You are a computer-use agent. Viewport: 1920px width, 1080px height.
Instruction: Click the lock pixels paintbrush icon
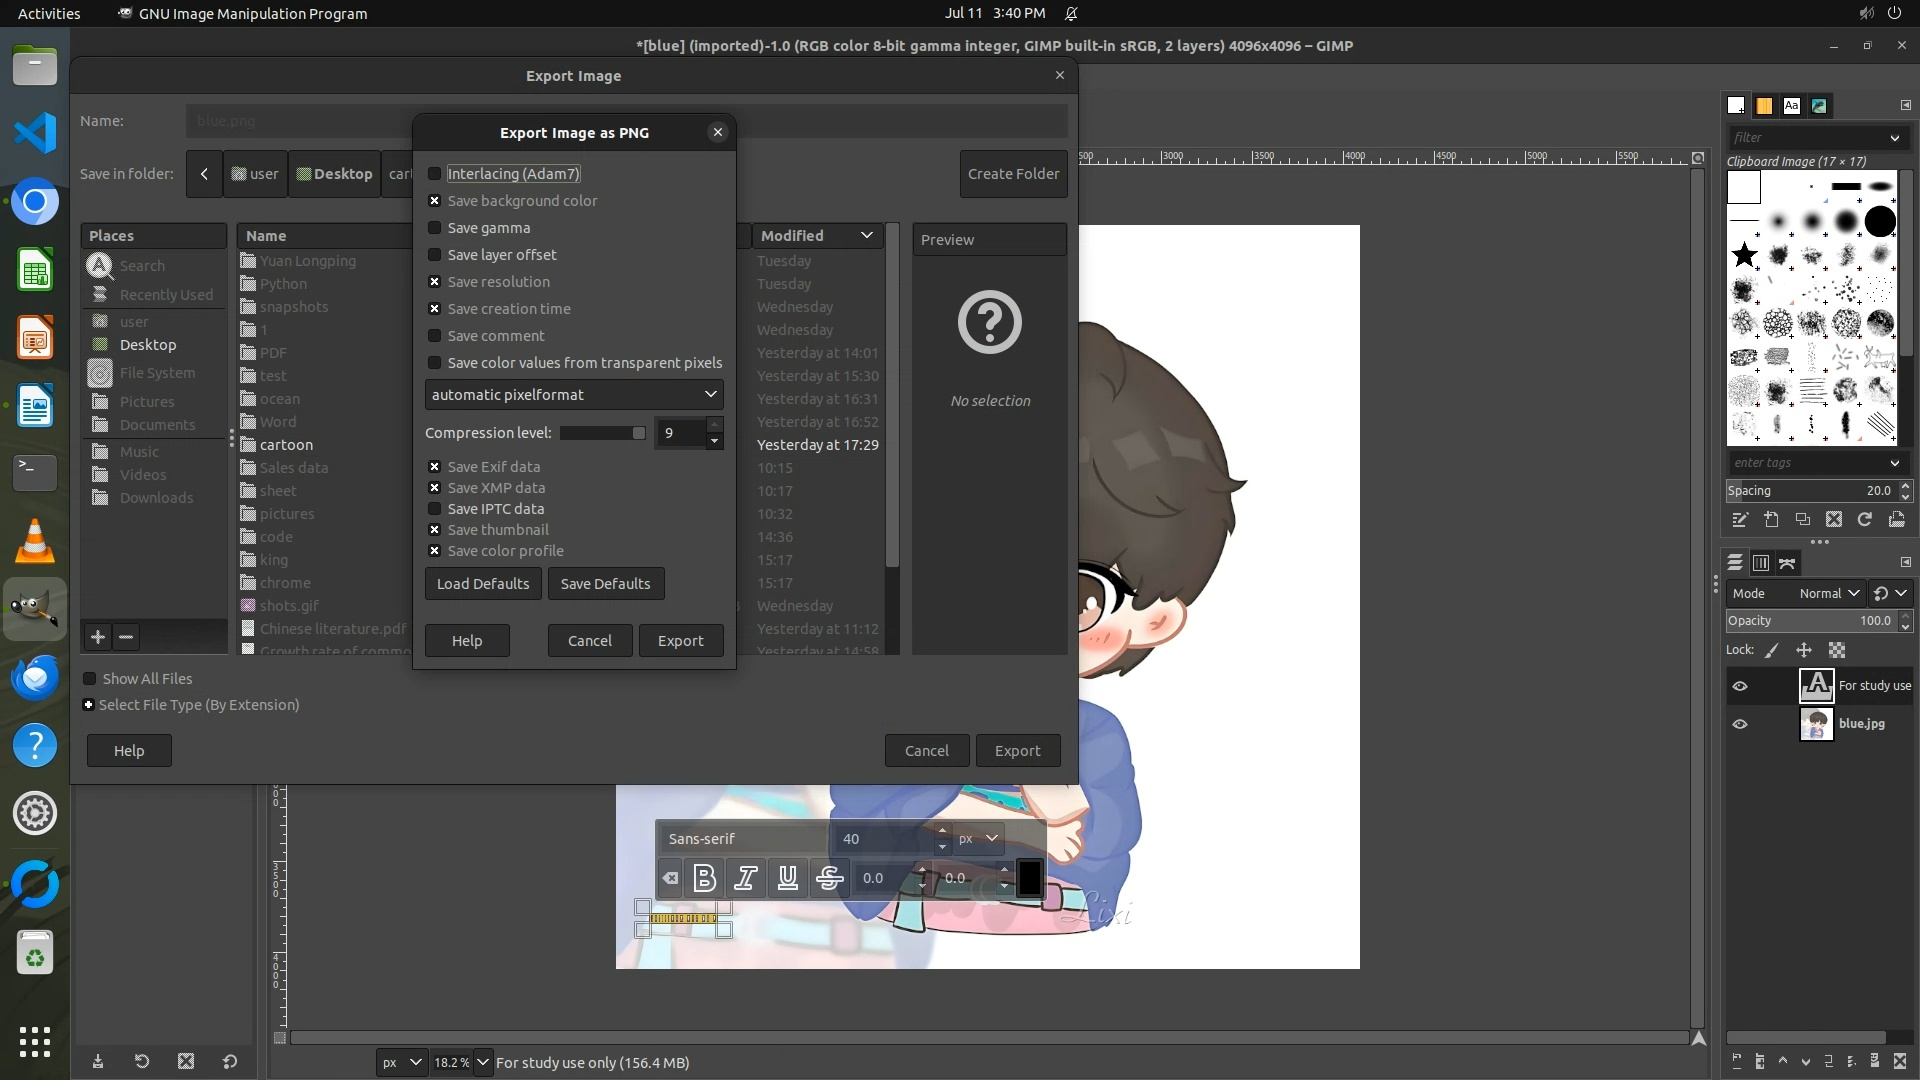coord(1772,650)
